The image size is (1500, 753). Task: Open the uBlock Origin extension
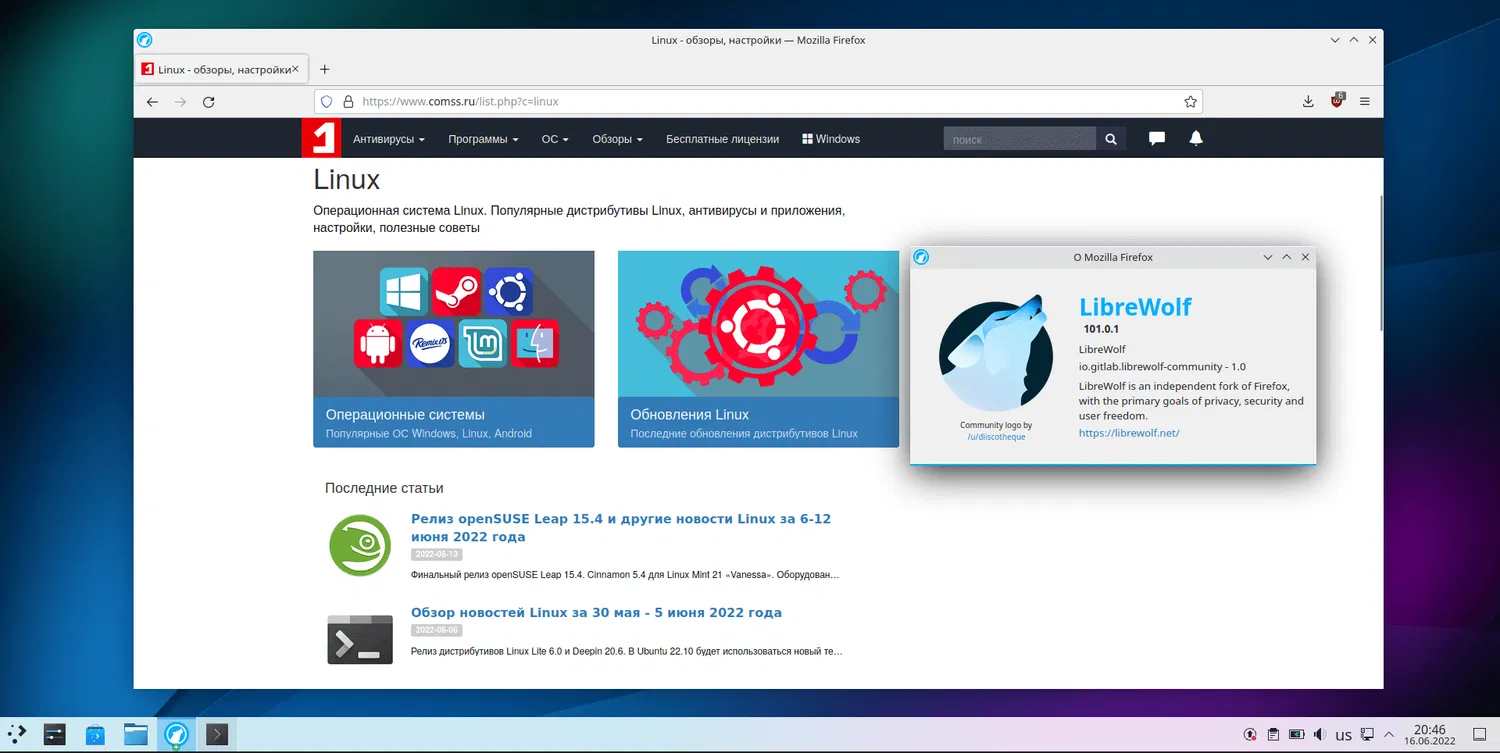(x=1337, y=101)
